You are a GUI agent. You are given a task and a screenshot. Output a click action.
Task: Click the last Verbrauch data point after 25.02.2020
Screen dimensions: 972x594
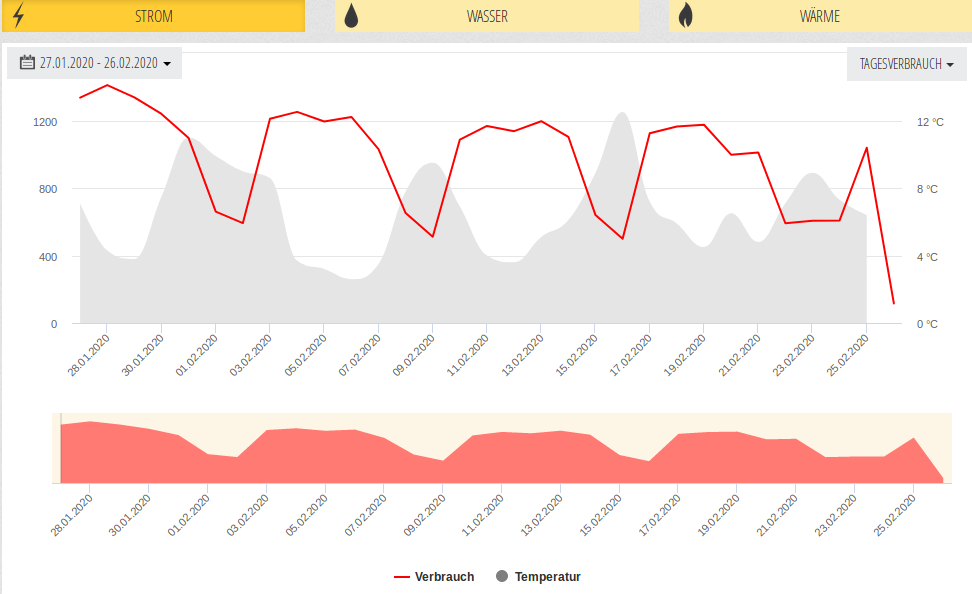[x=893, y=303]
